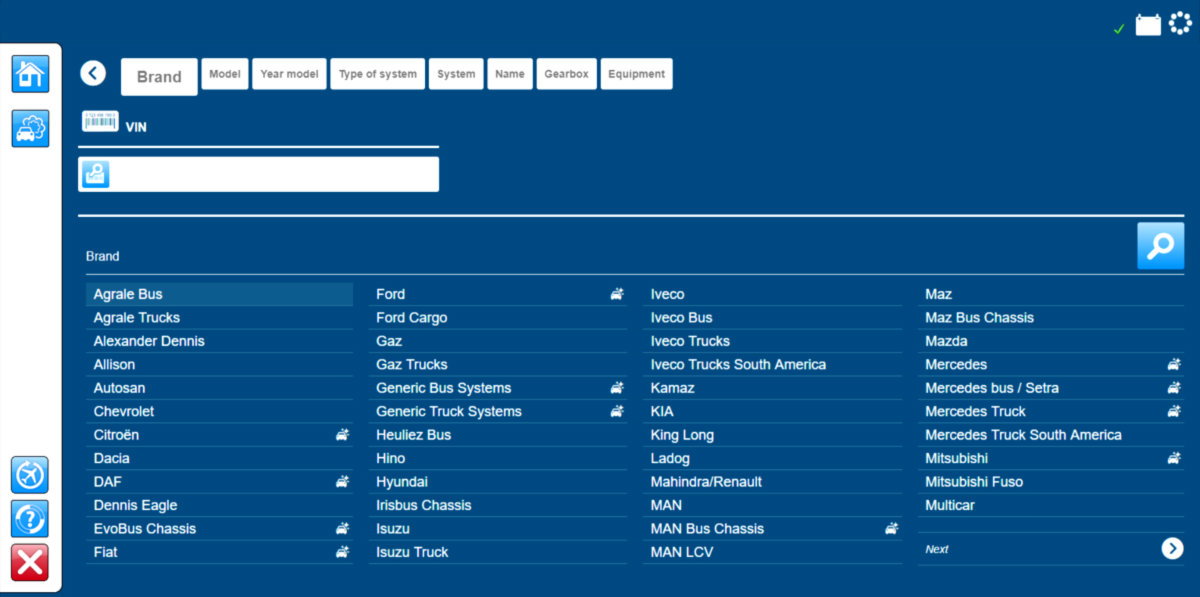This screenshot has width=1200, height=597.
Task: Click the battery status icon
Action: click(x=1148, y=25)
